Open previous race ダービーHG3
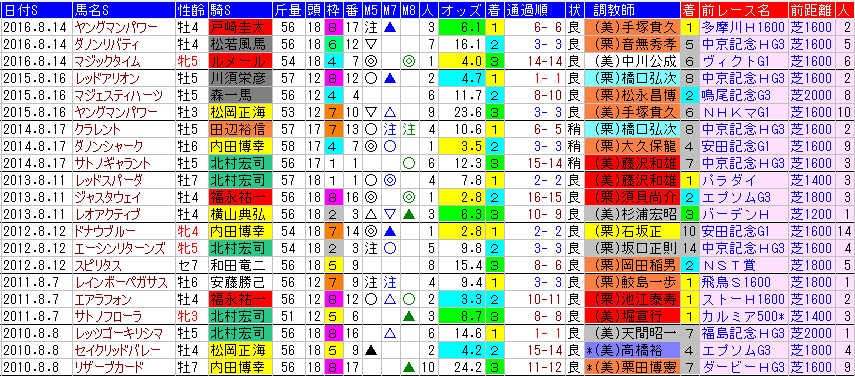 tap(743, 366)
